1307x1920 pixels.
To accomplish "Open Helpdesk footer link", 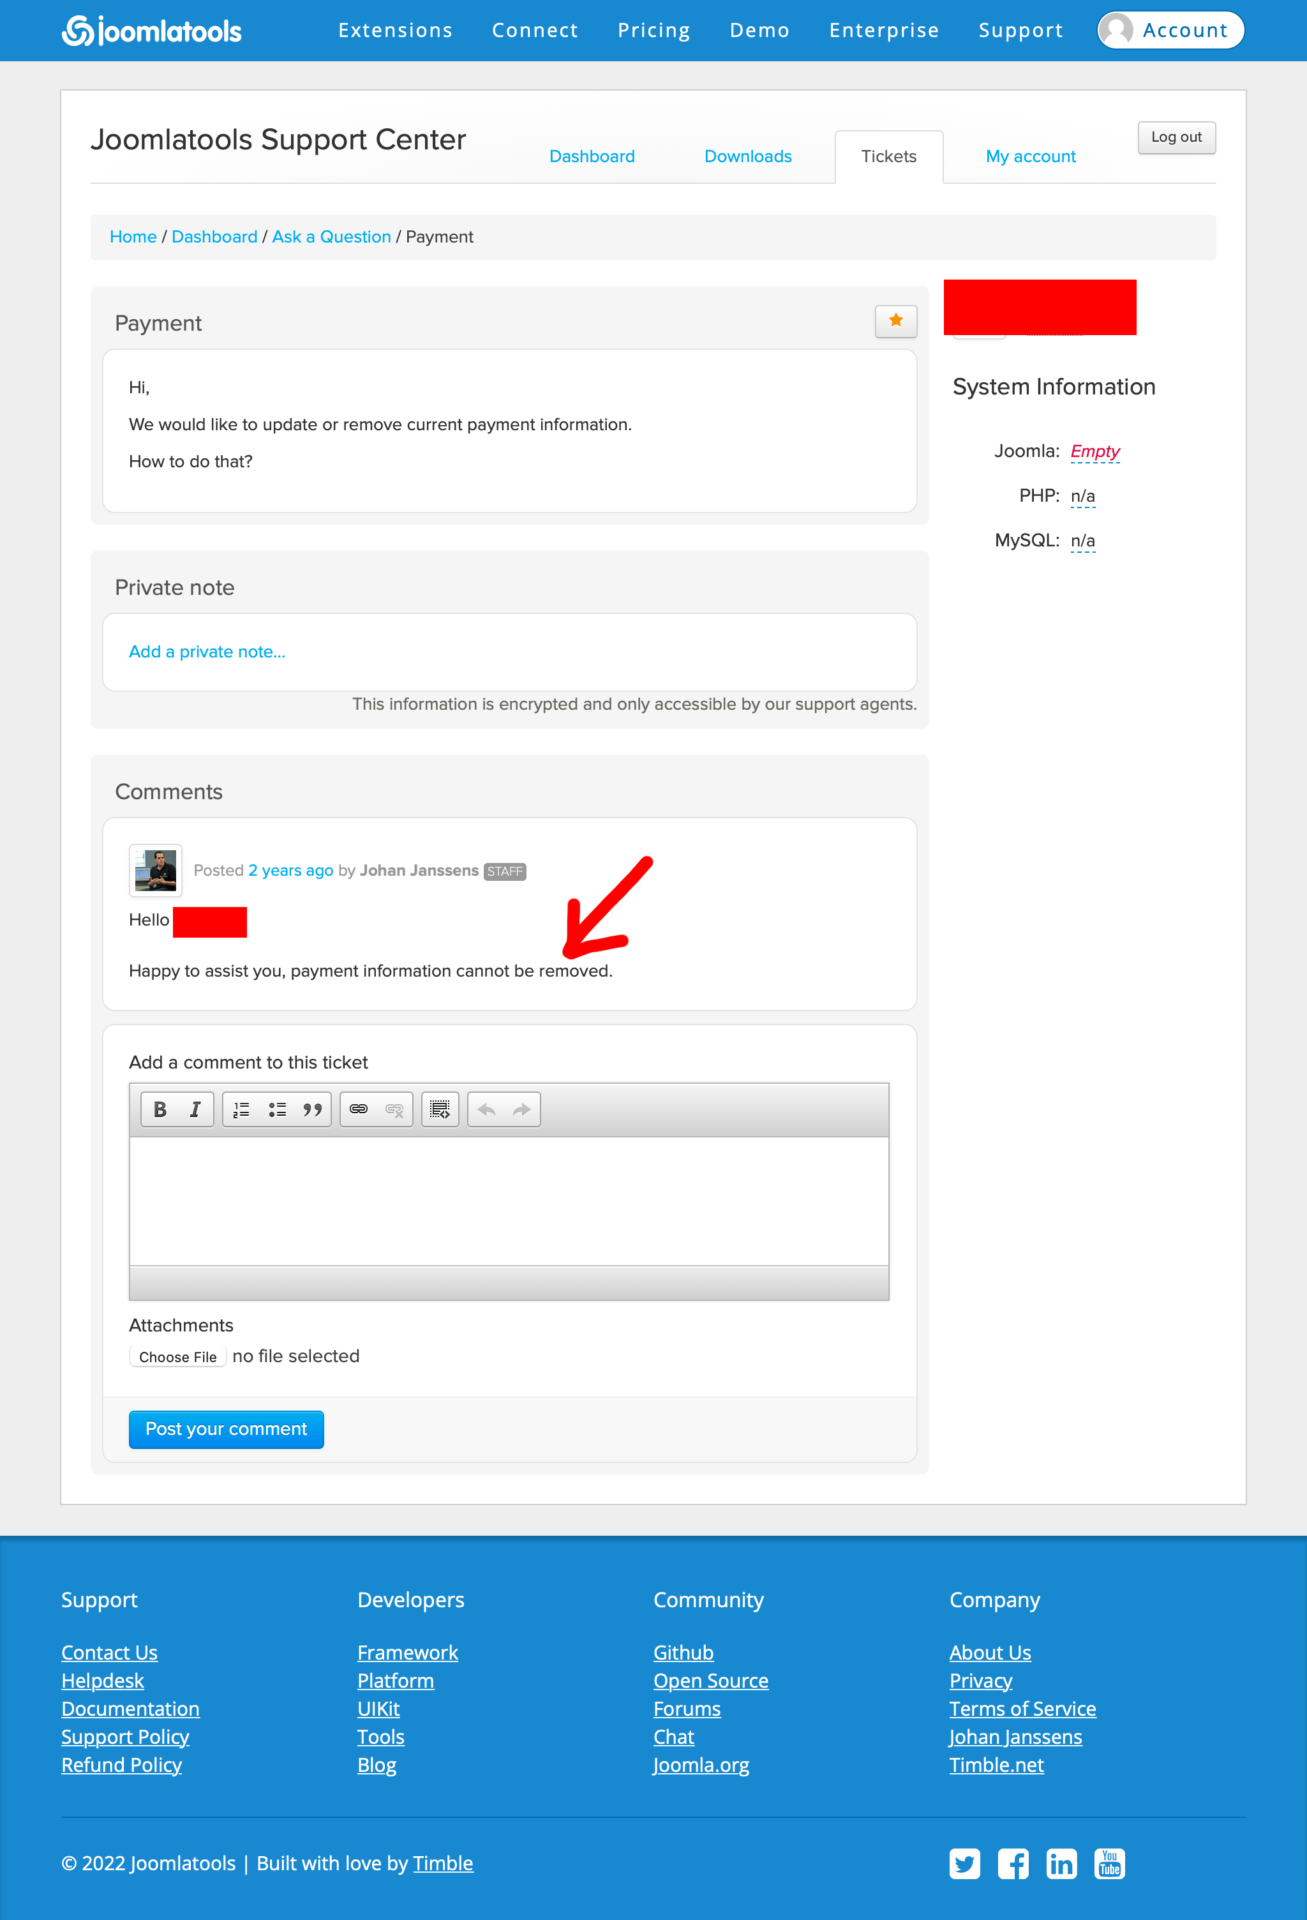I will pyautogui.click(x=103, y=1681).
